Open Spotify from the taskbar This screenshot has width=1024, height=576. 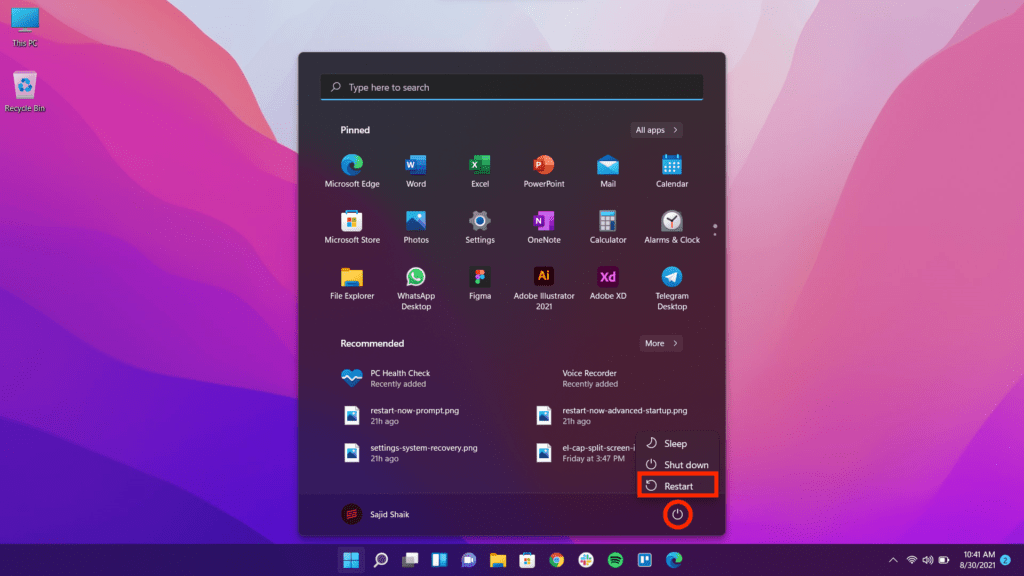tap(615, 560)
